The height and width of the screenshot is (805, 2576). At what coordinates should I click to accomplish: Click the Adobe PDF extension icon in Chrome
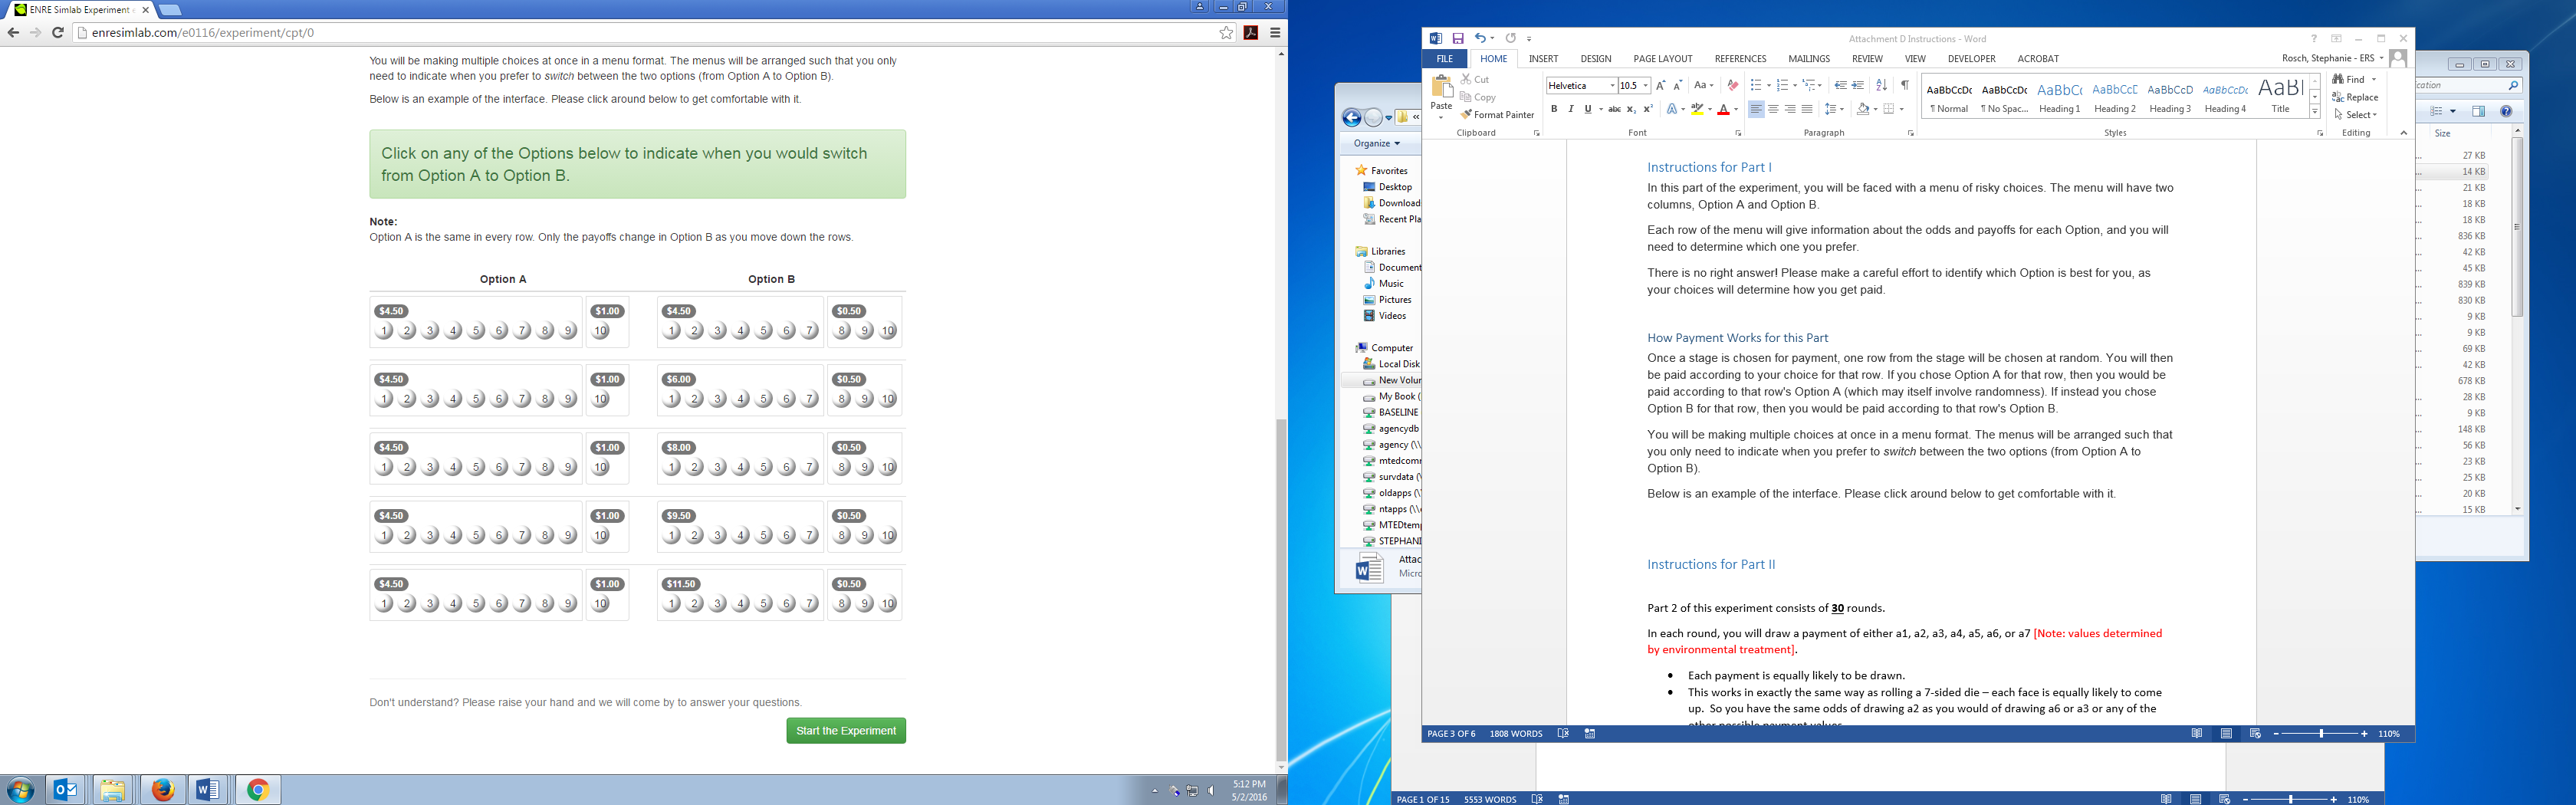[x=1251, y=33]
